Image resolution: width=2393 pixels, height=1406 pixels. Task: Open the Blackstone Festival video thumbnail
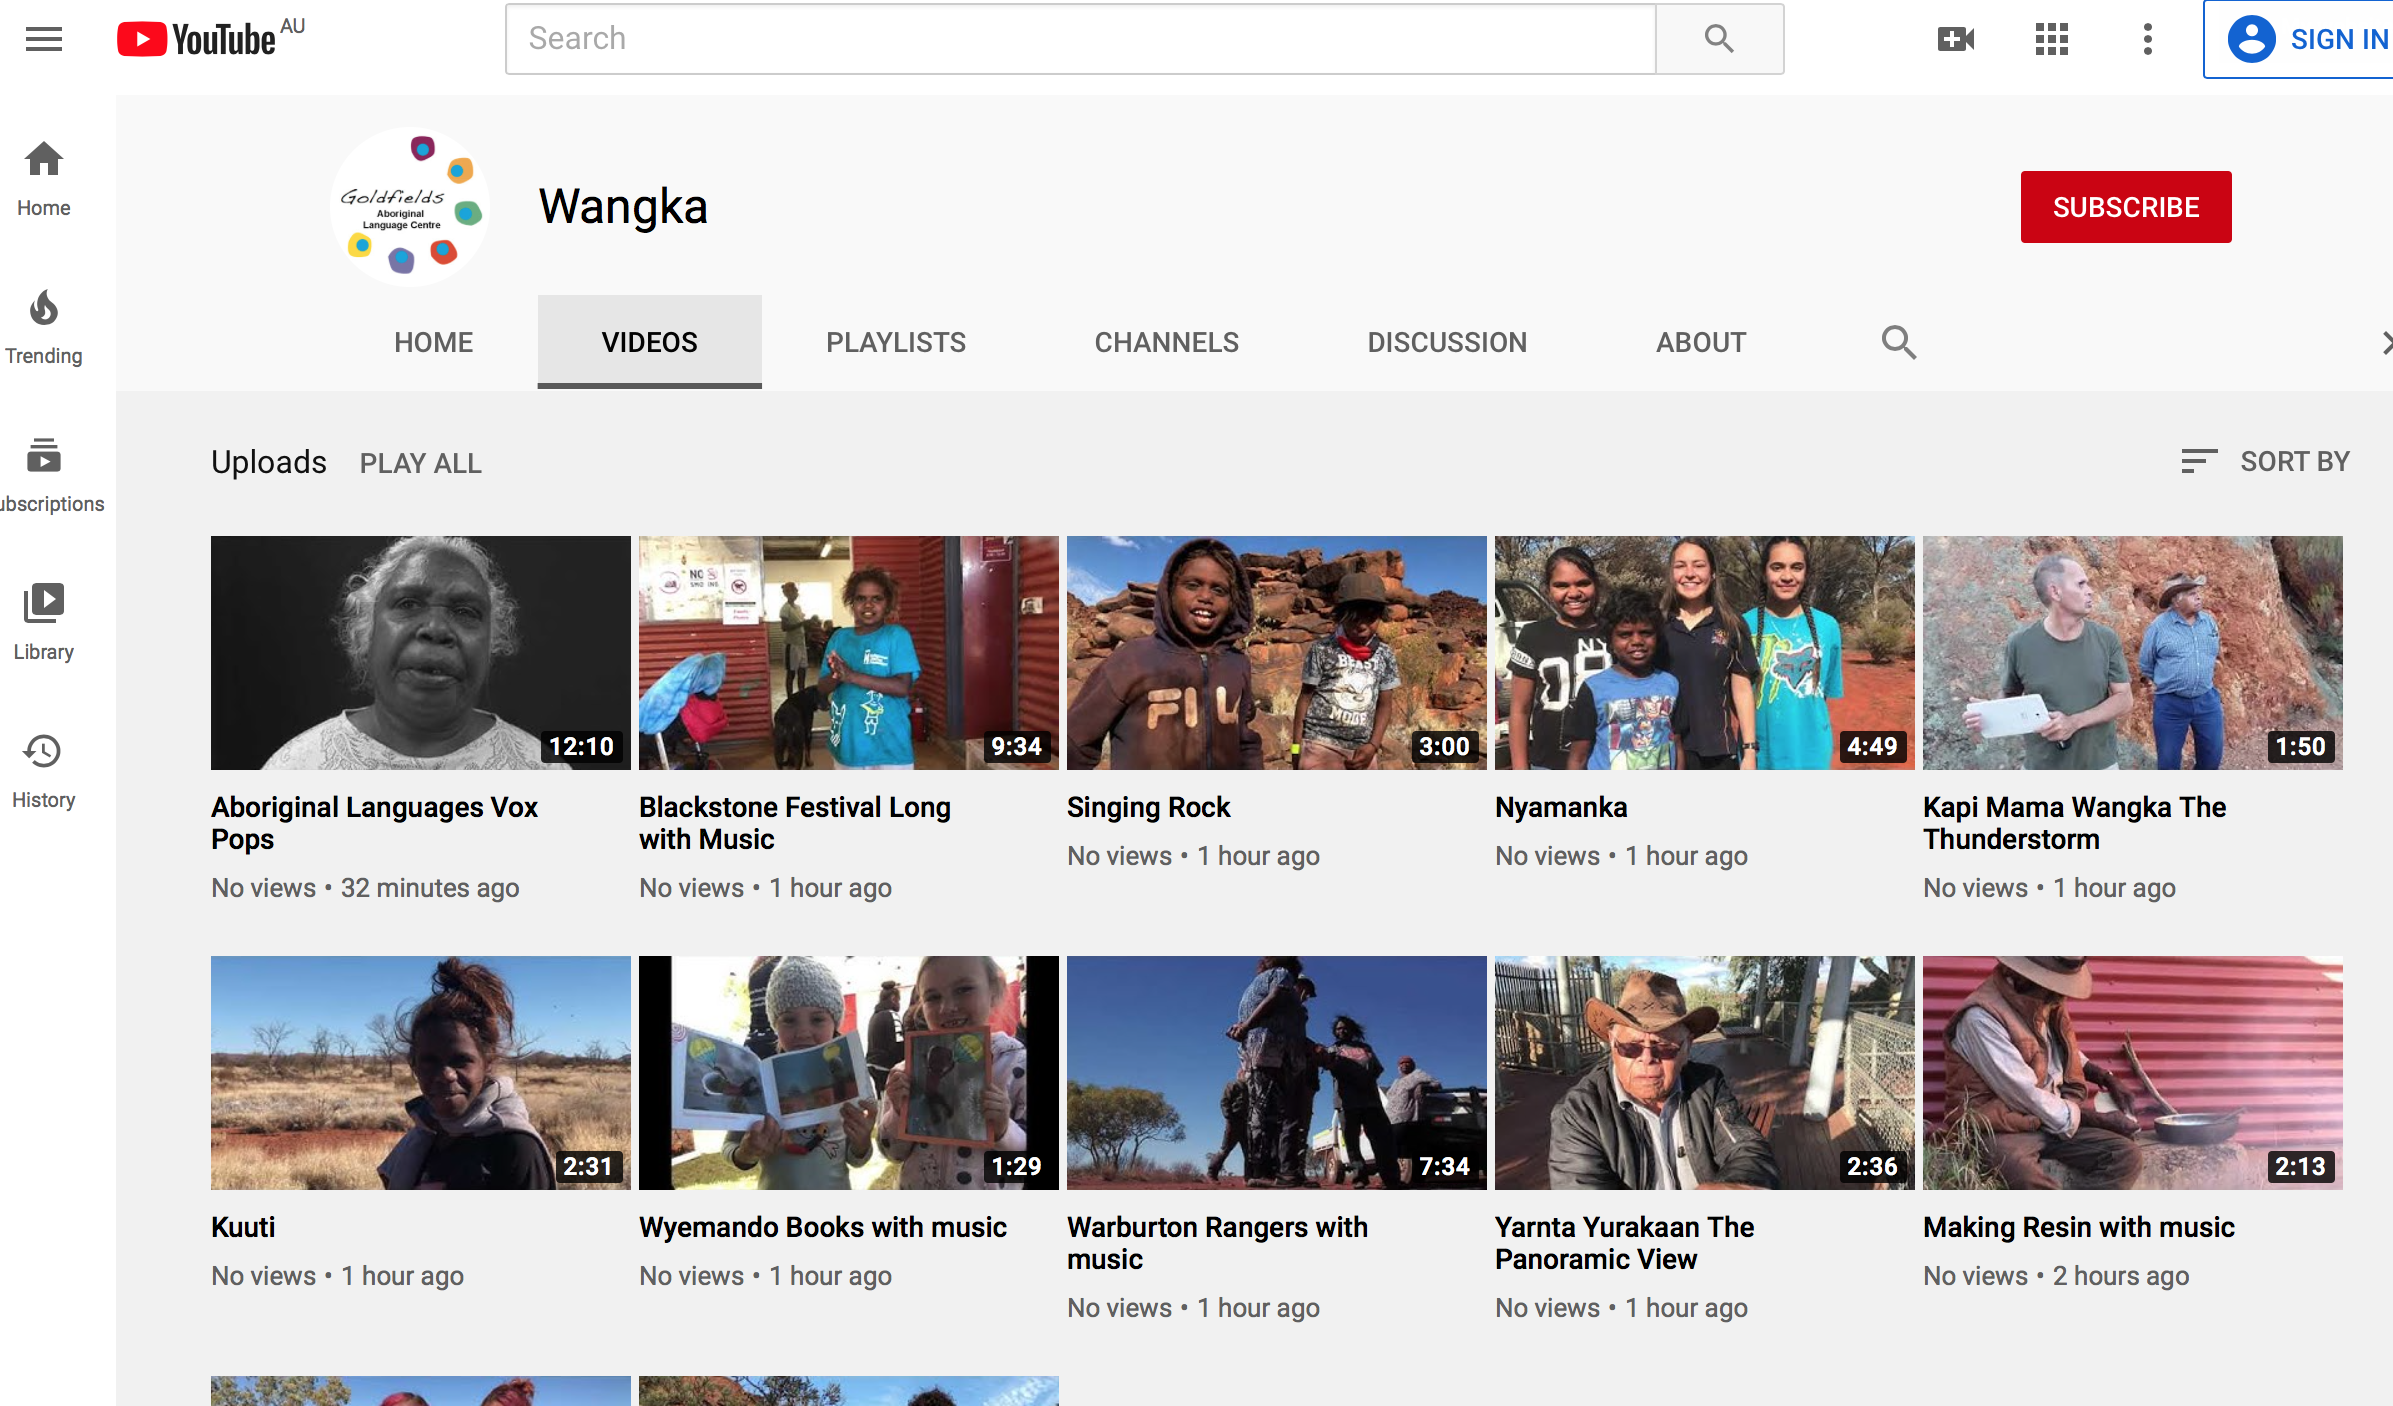849,653
